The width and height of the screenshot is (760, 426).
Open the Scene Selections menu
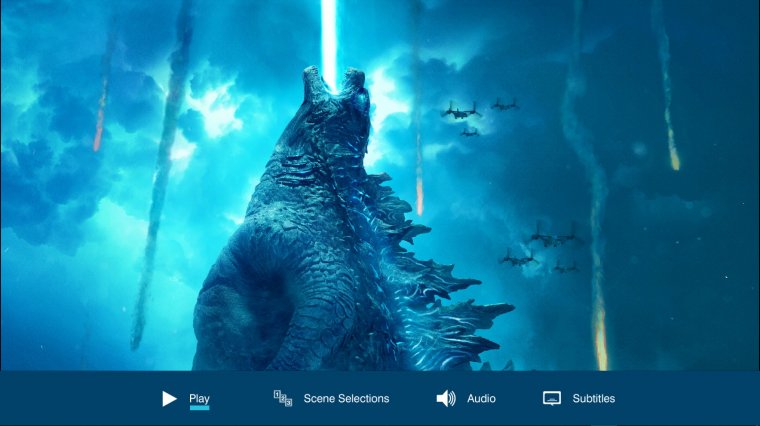coord(346,398)
